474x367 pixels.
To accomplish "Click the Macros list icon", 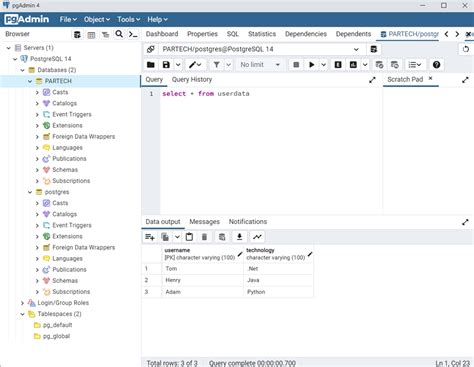I will pyautogui.click(x=415, y=65).
